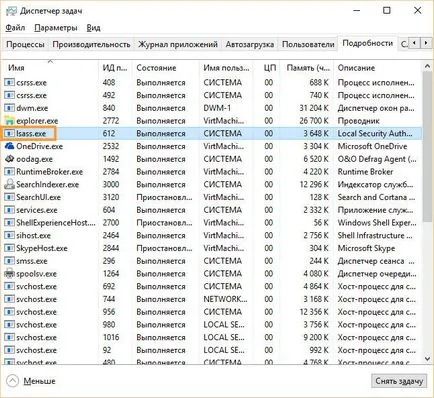Click the SearchUI.exe process icon
Screen dimensions: 434x398
click(x=9, y=197)
